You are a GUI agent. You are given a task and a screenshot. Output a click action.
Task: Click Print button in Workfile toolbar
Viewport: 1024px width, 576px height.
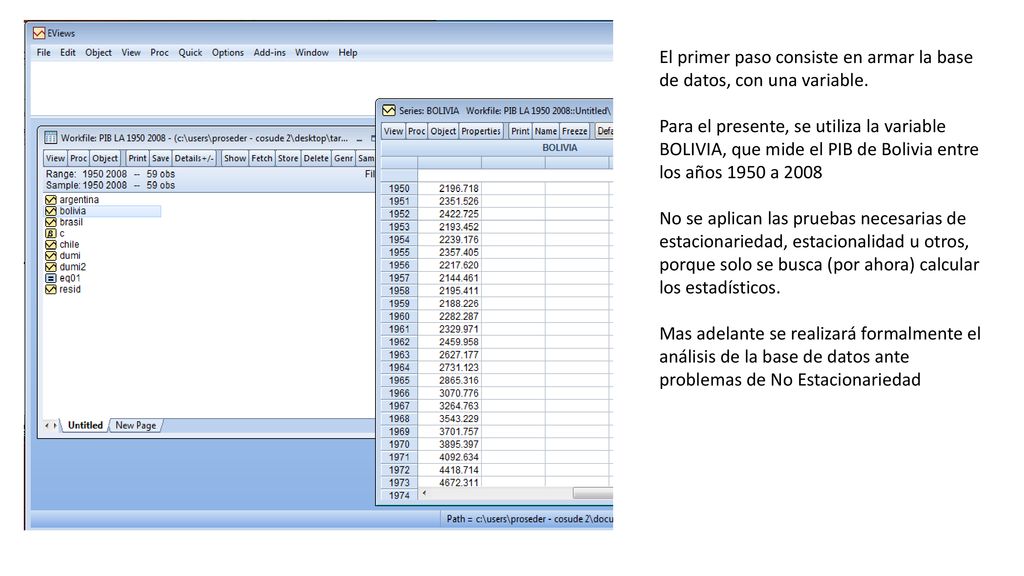click(137, 158)
